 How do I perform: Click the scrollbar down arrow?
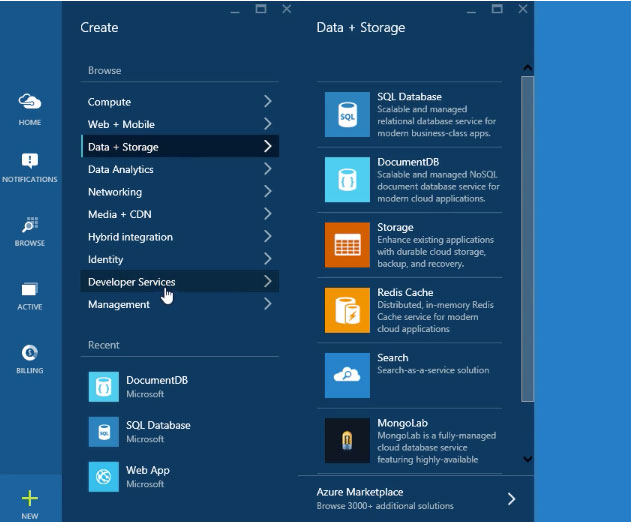[527, 459]
